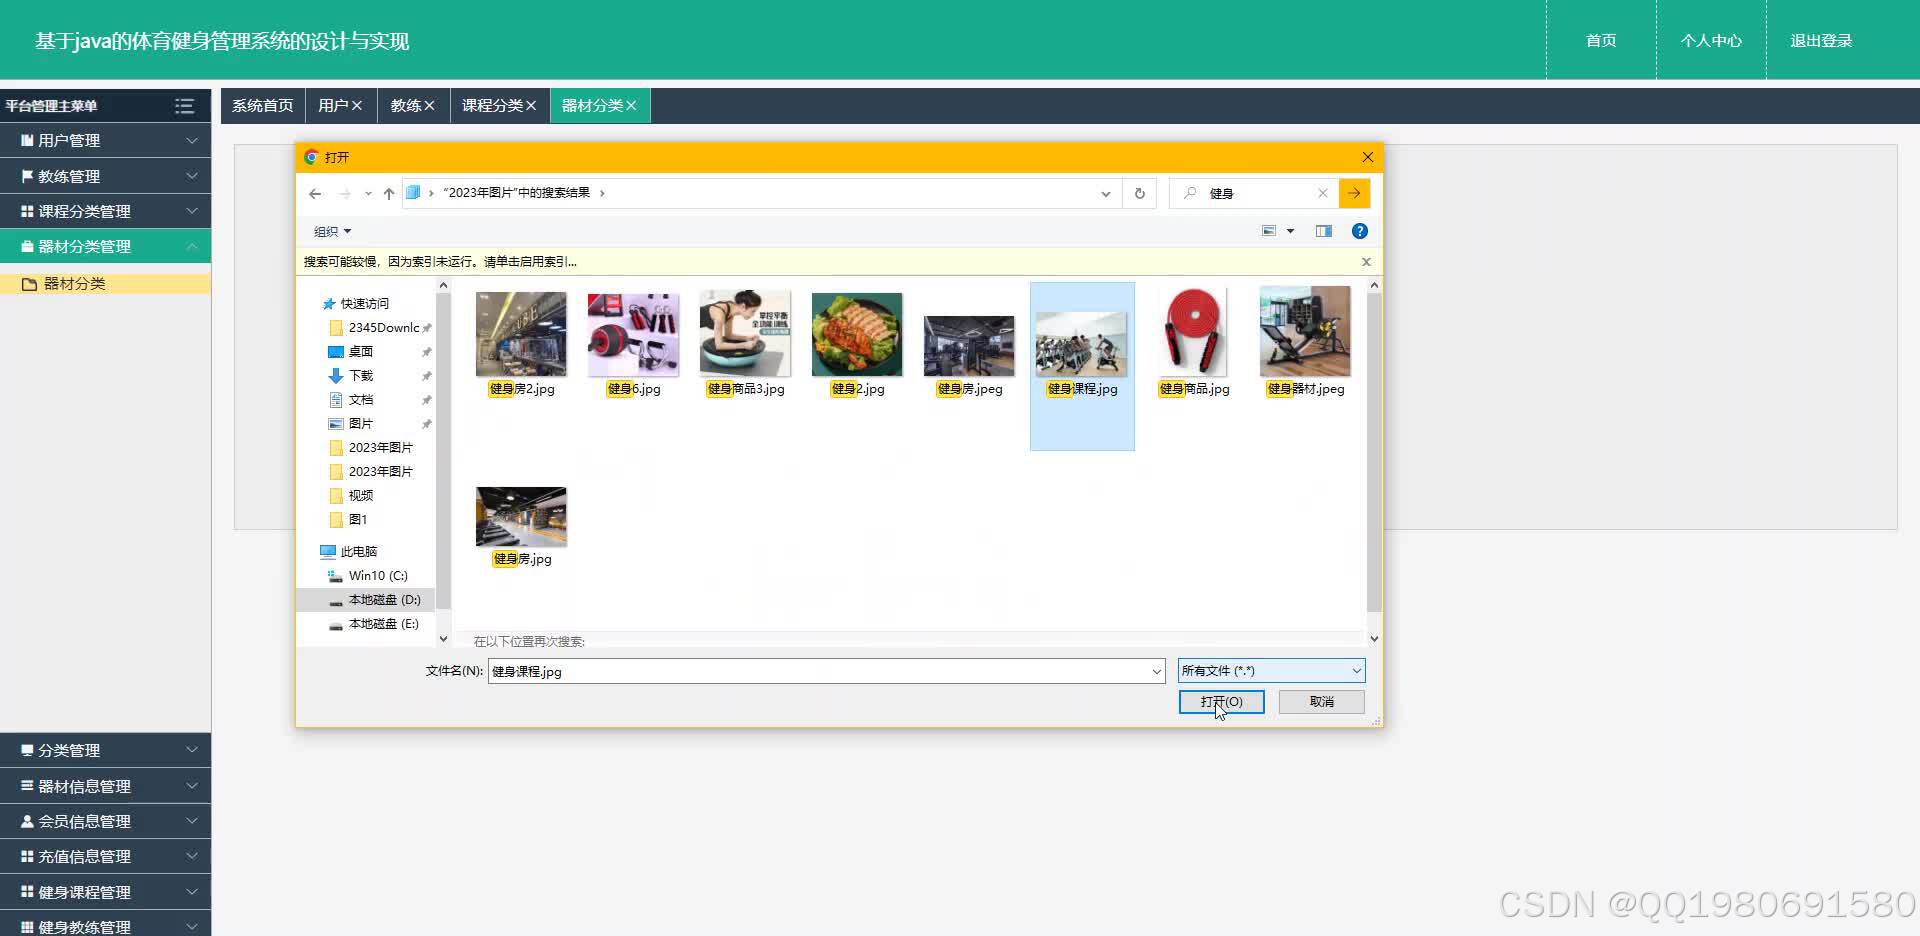Switch to the 系统首页 tab

pos(263,105)
